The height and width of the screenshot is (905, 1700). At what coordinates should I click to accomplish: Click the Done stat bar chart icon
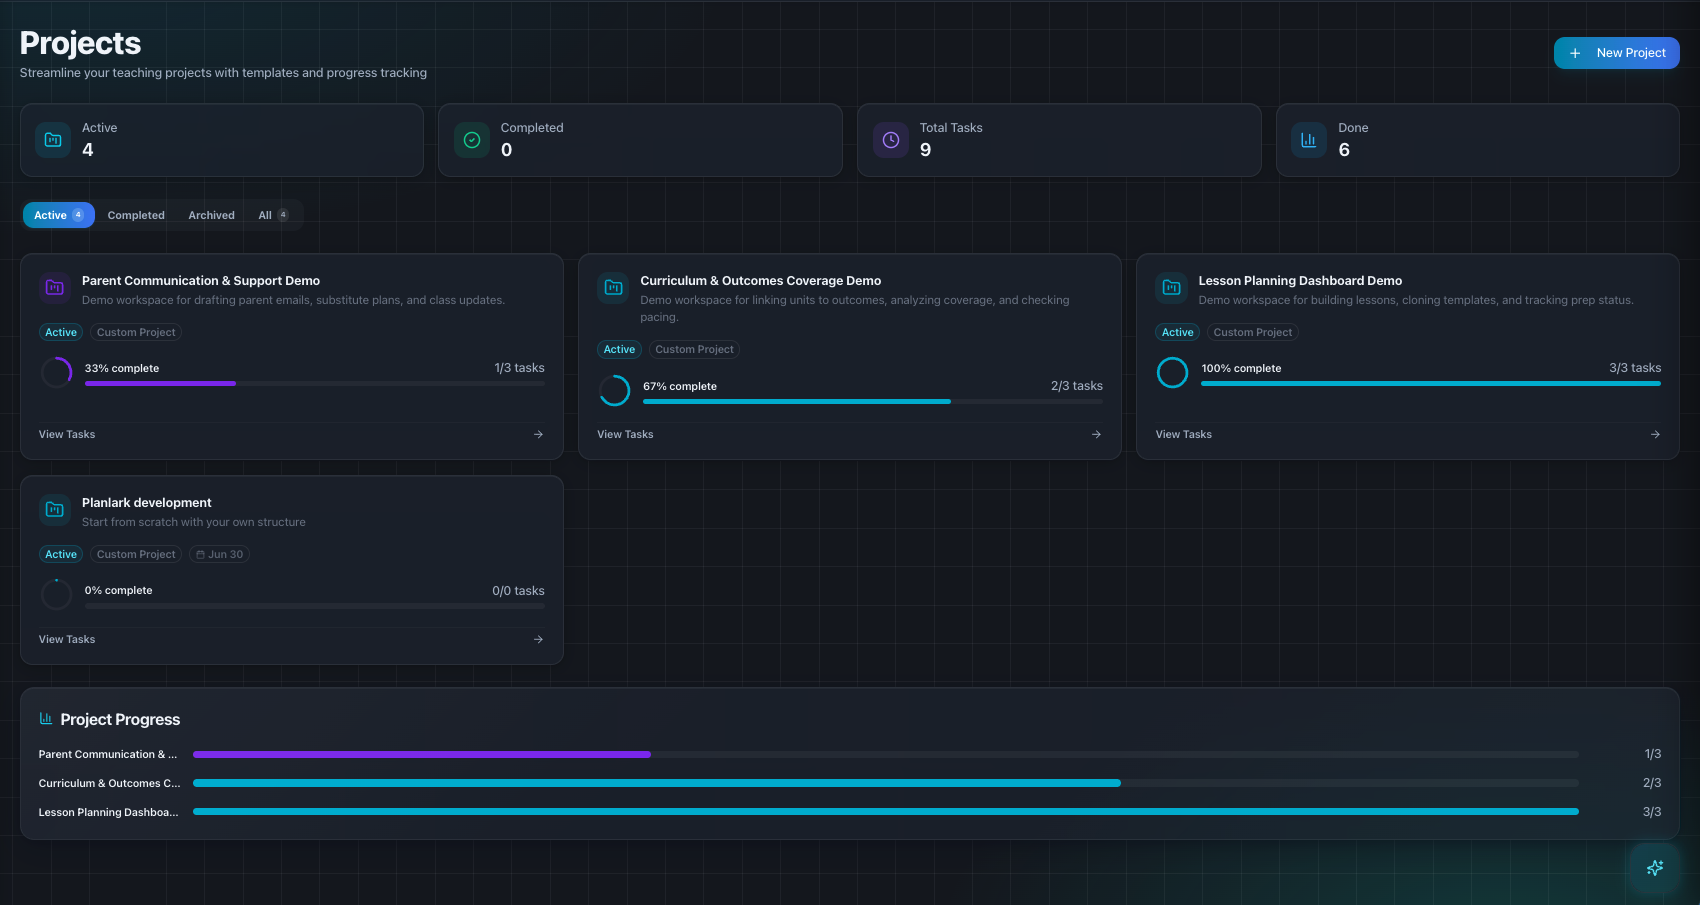1308,140
